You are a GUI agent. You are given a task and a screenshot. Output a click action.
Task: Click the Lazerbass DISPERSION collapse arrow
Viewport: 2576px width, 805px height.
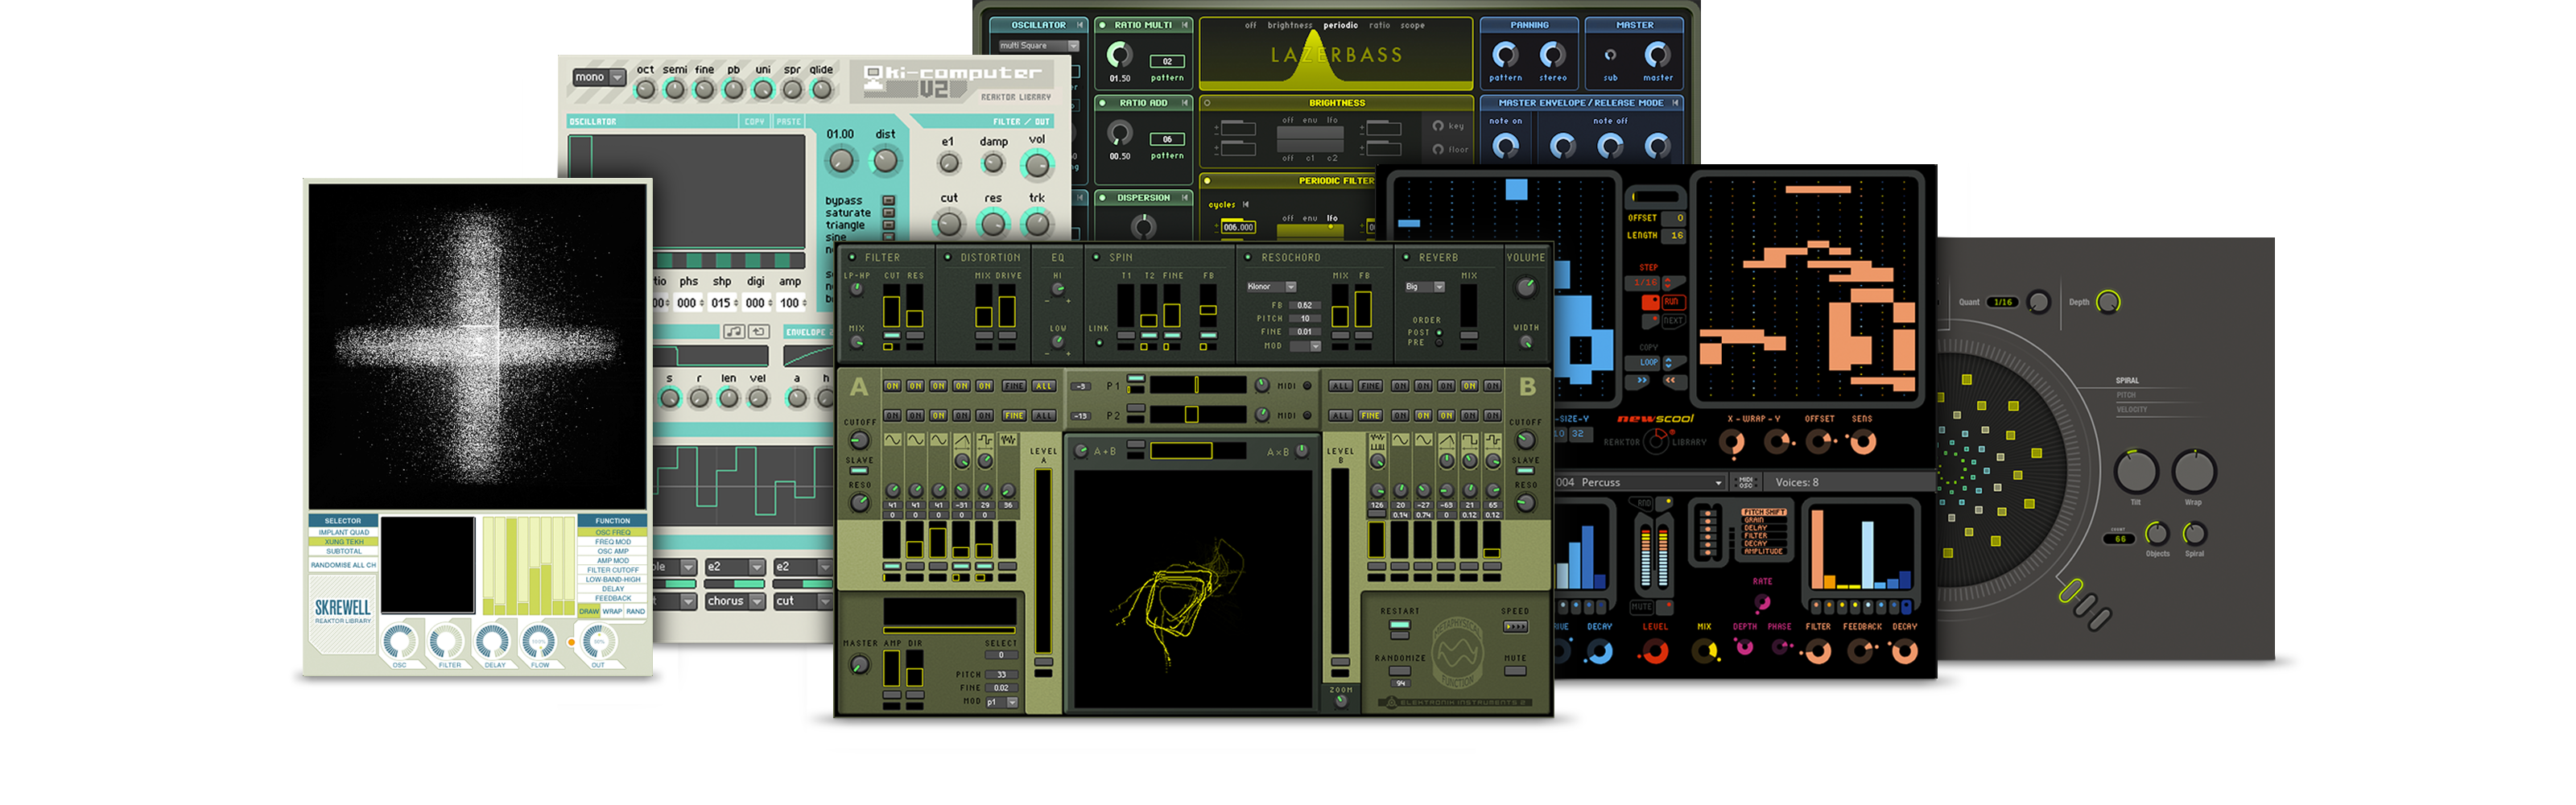pyautogui.click(x=1185, y=198)
